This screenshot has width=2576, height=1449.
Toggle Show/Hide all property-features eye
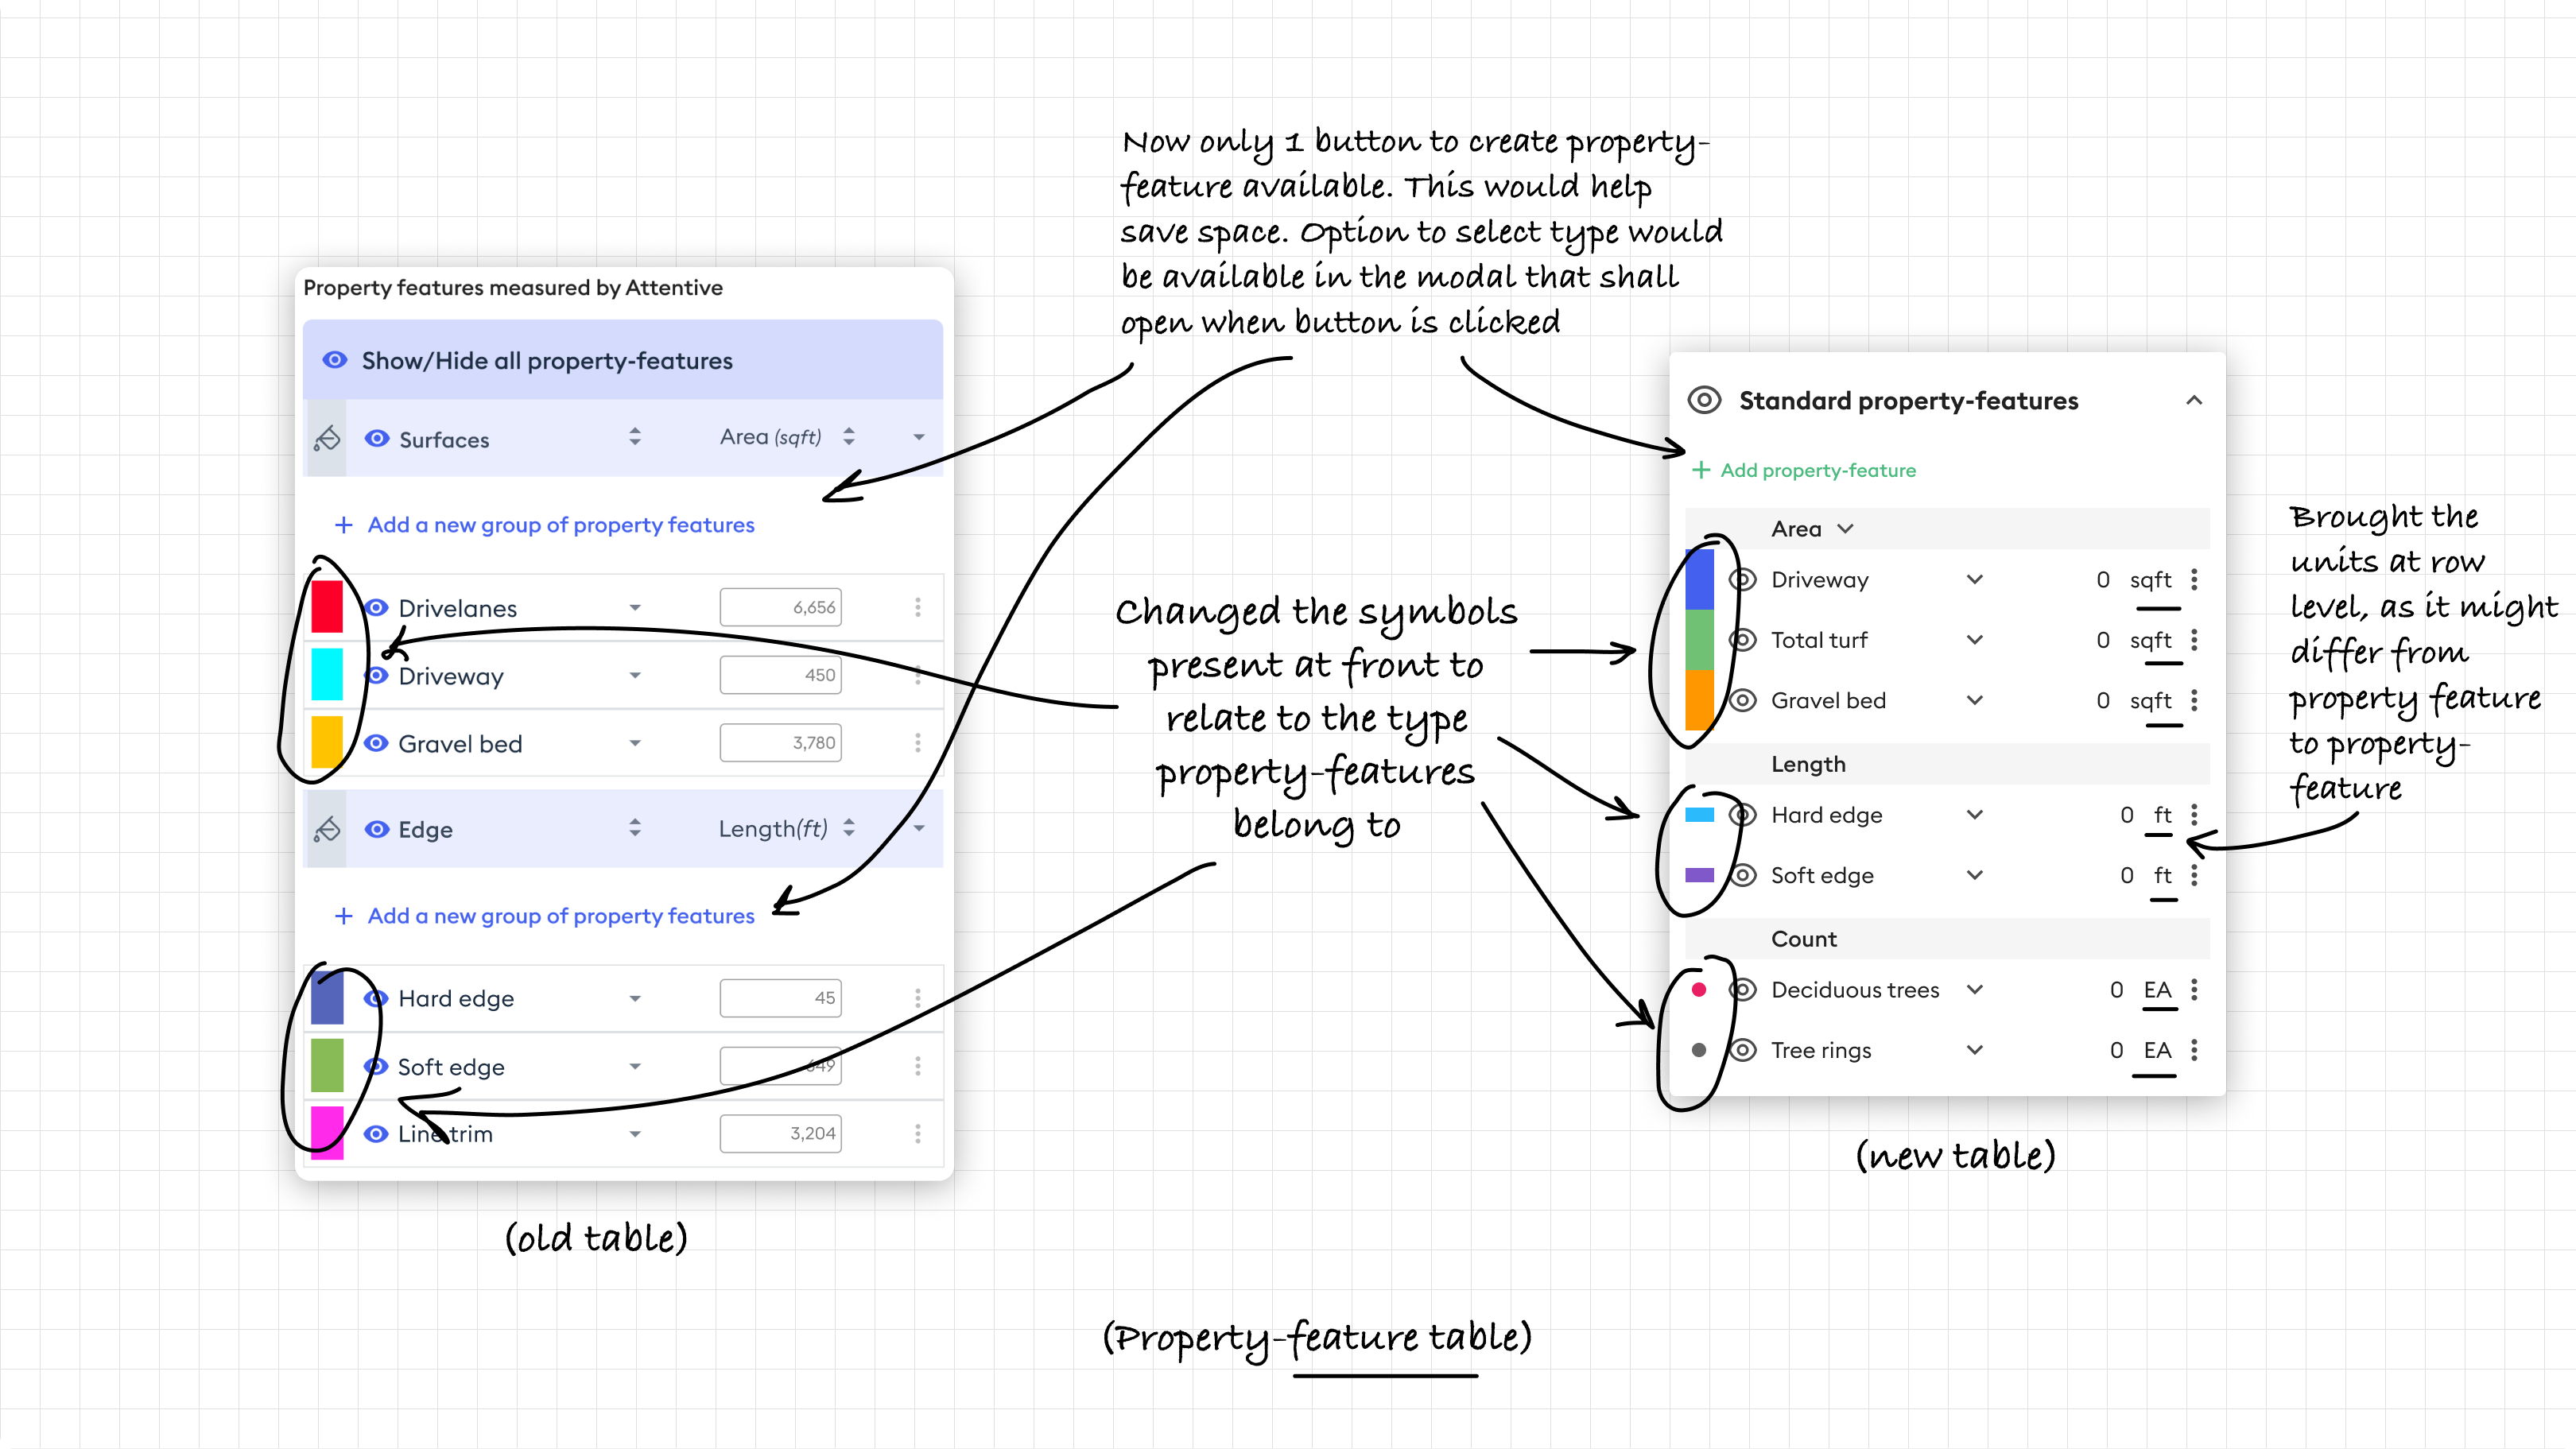pos(335,360)
